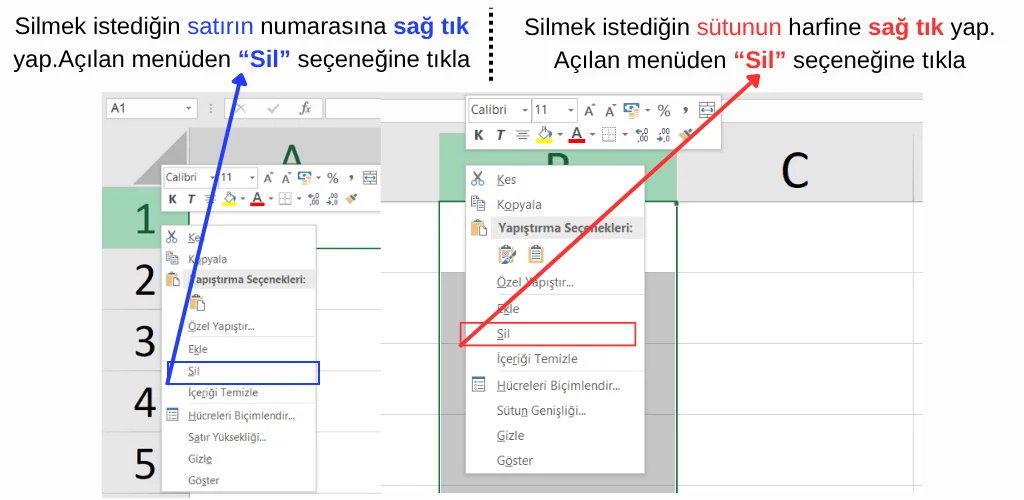Screen dimensions: 1024x500
Task: Expand accounting format arrow in right mini toolbar
Action: coord(648,110)
